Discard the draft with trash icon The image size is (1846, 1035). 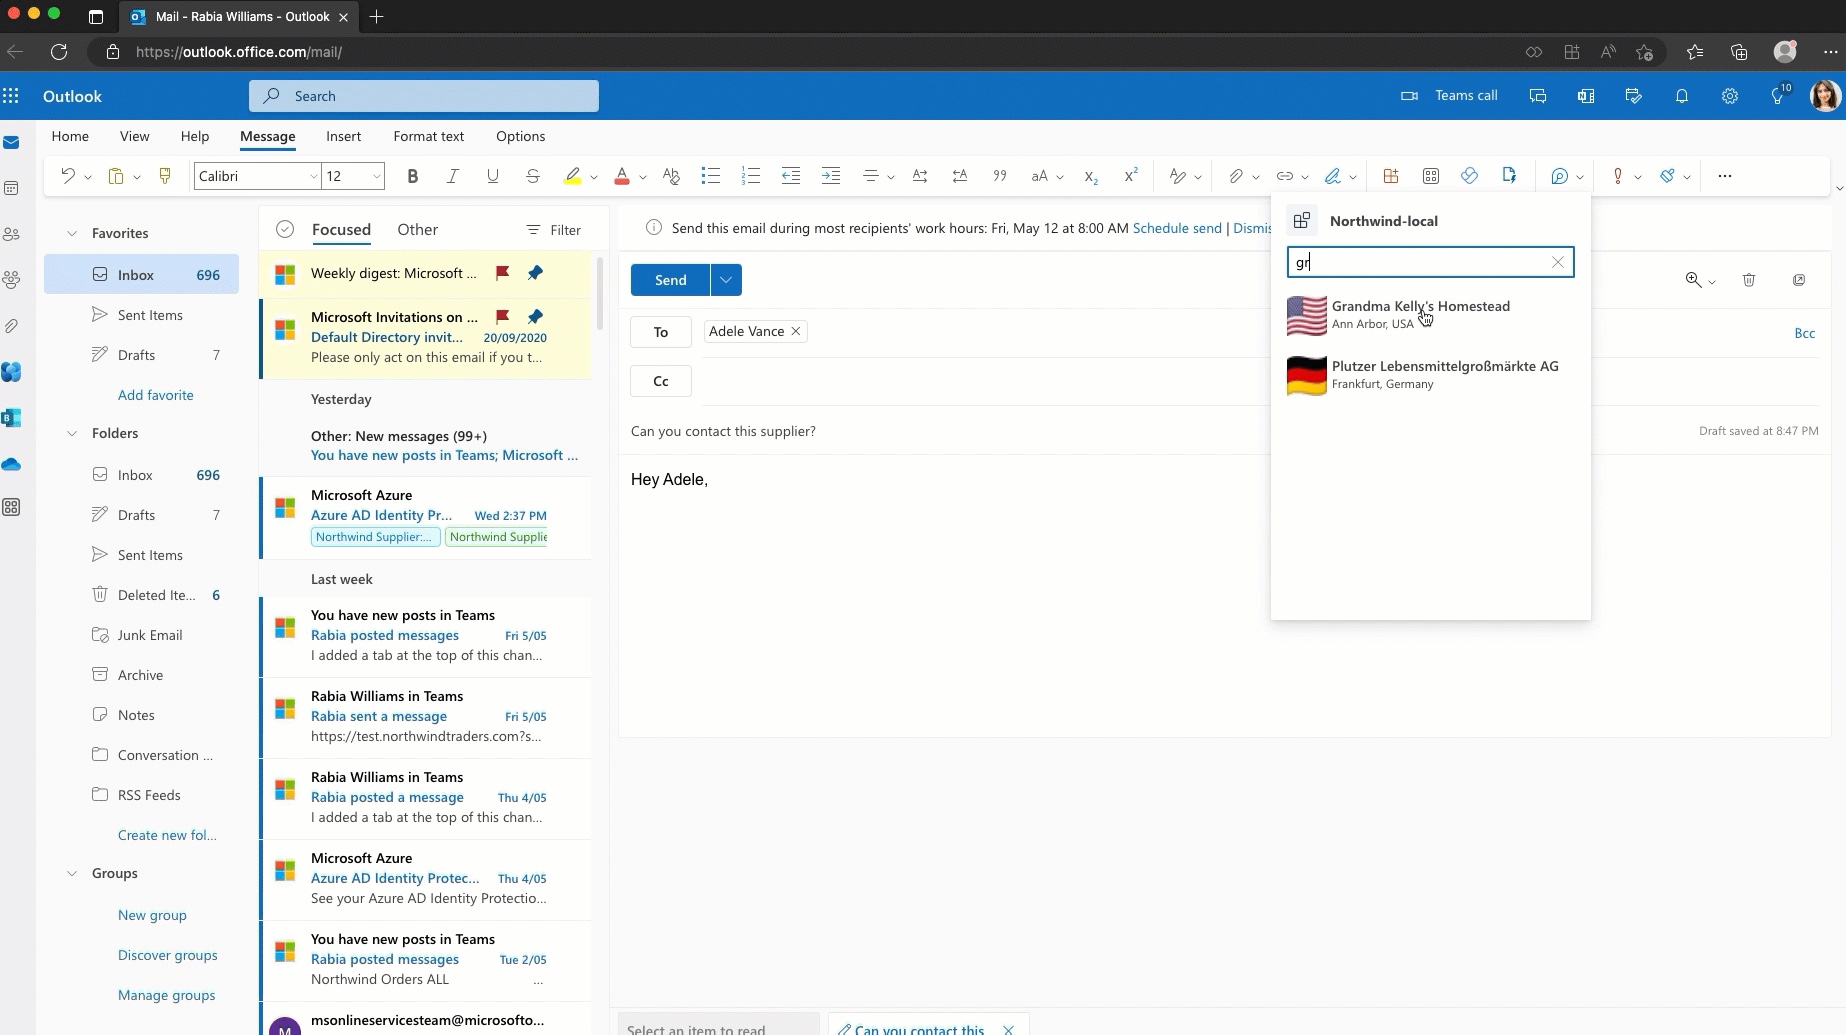click(1749, 280)
